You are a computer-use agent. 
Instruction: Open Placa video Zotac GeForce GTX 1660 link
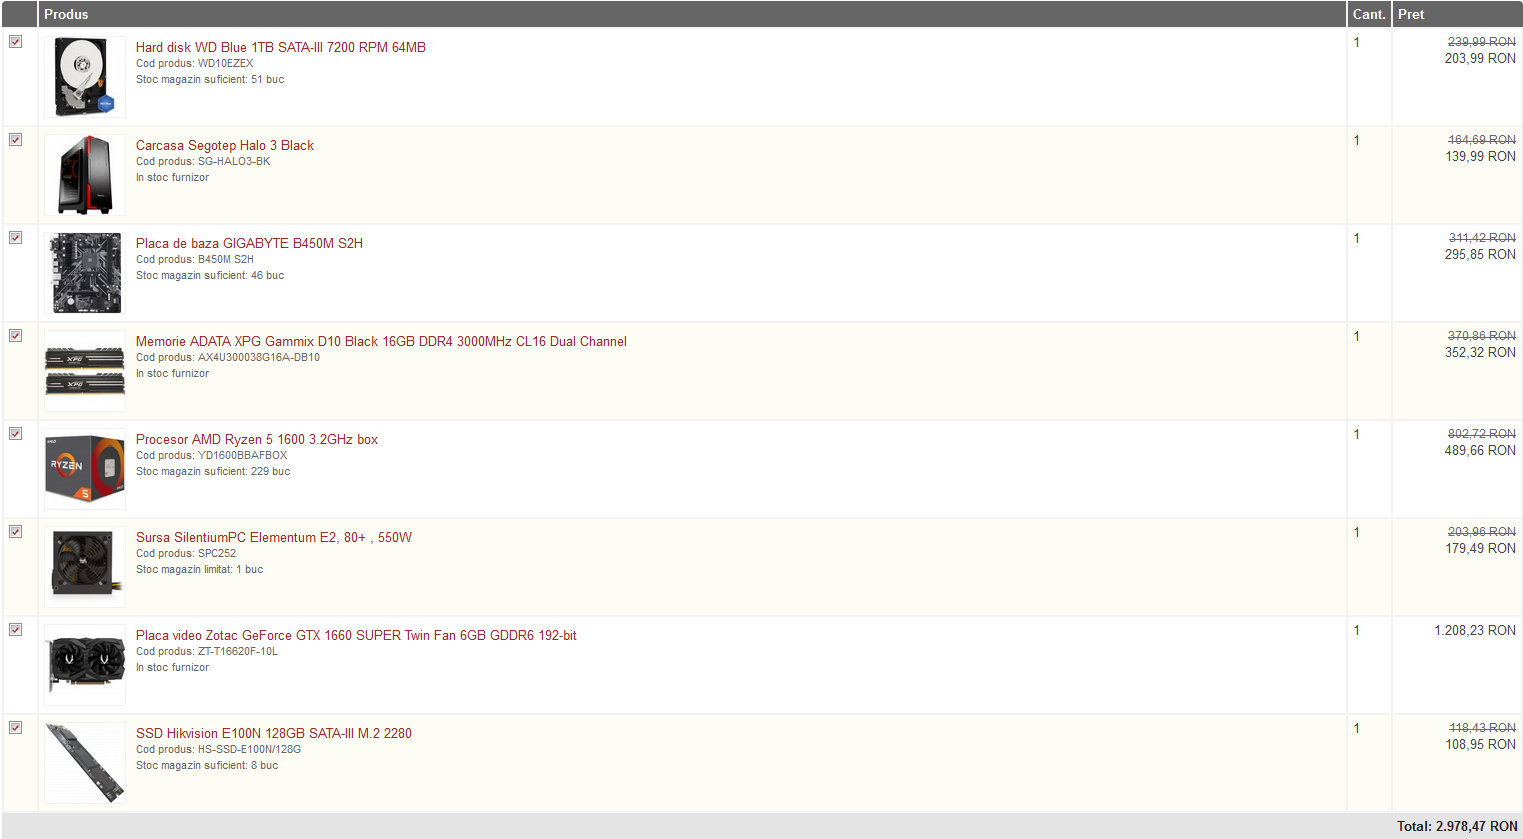(356, 635)
